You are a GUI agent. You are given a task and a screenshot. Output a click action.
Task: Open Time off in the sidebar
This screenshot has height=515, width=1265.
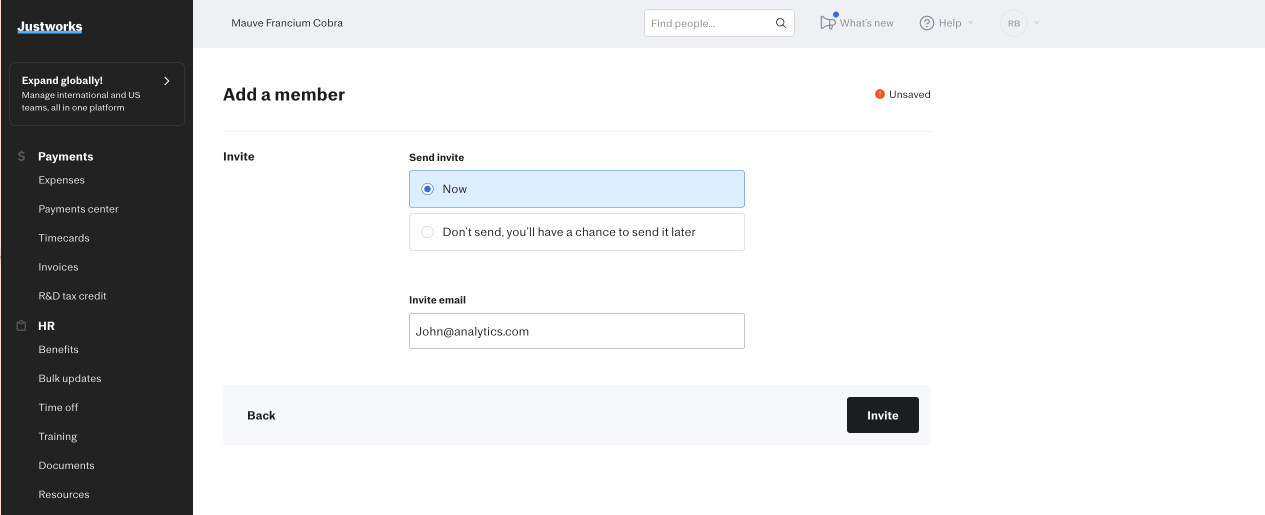pyautogui.click(x=58, y=407)
